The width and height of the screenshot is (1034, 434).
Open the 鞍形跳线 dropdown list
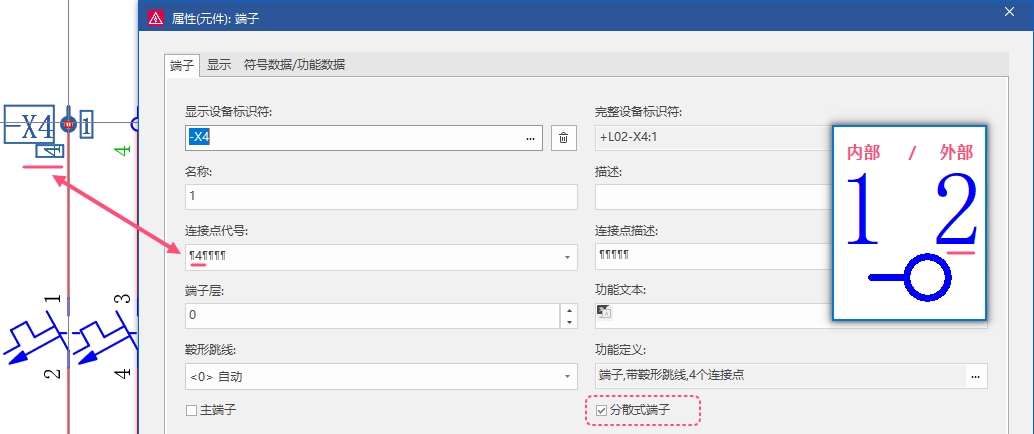[x=567, y=377]
